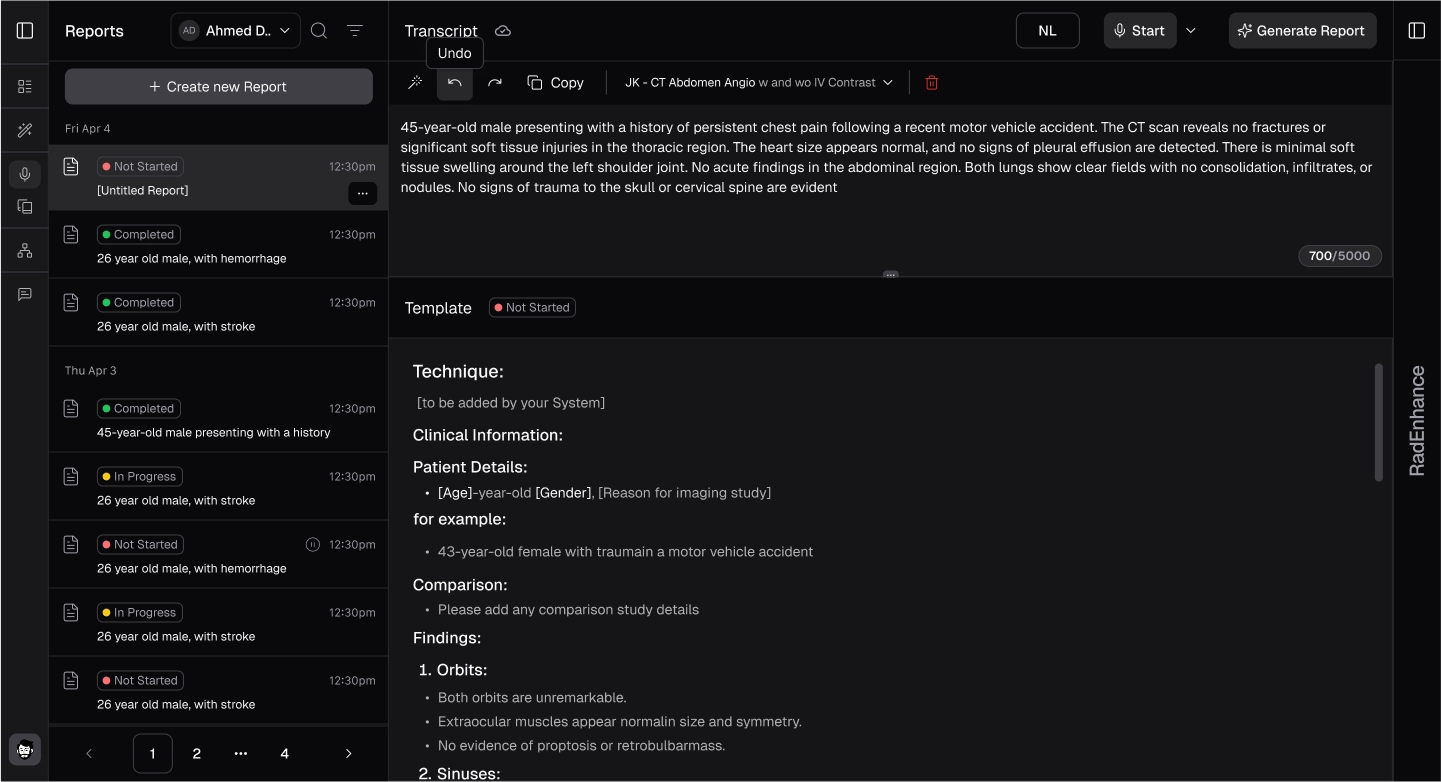Toggle the right sidebar panel icon

click(x=1417, y=31)
